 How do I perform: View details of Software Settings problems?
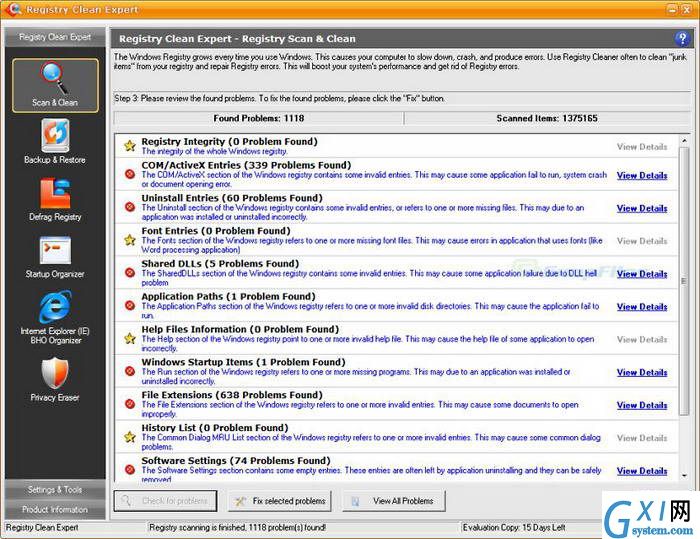coord(642,471)
